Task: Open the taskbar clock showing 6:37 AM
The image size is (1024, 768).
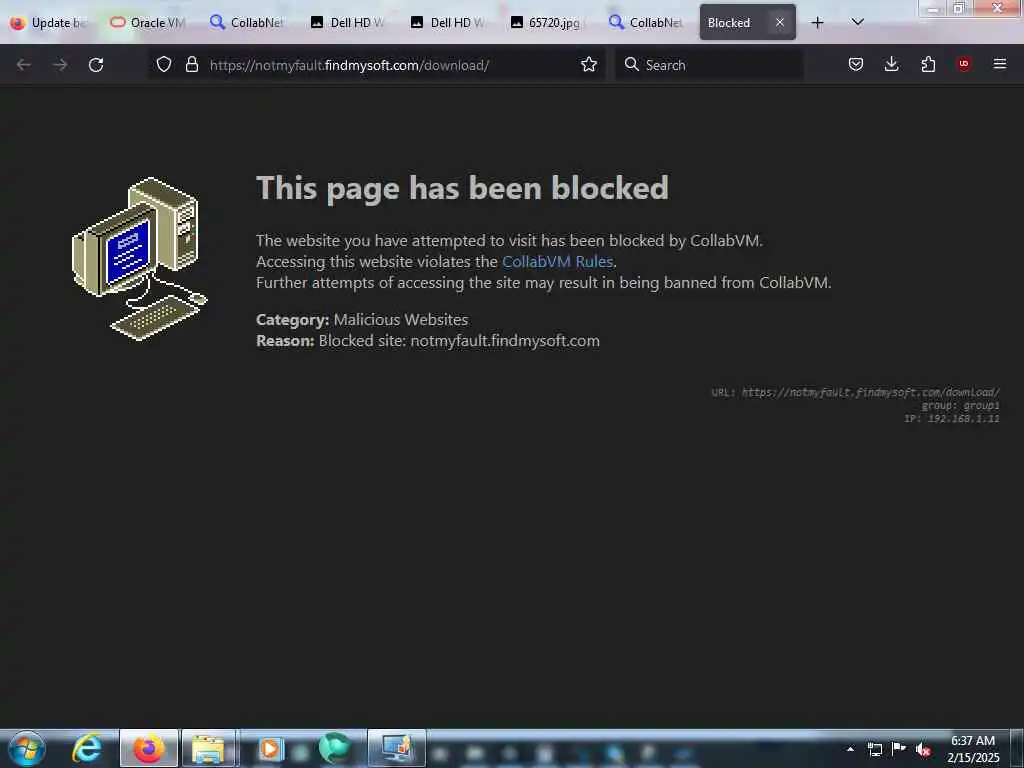Action: pos(972,749)
